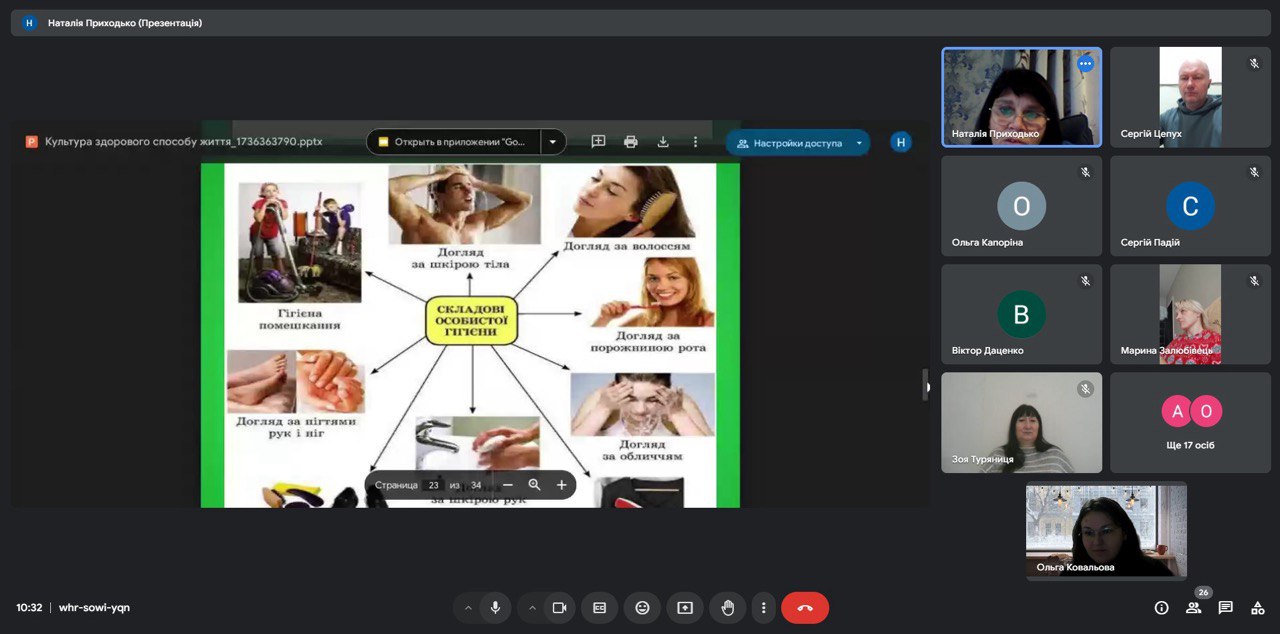Open the meeting chat panel
Image resolution: width=1280 pixels, height=634 pixels.
(x=1225, y=608)
